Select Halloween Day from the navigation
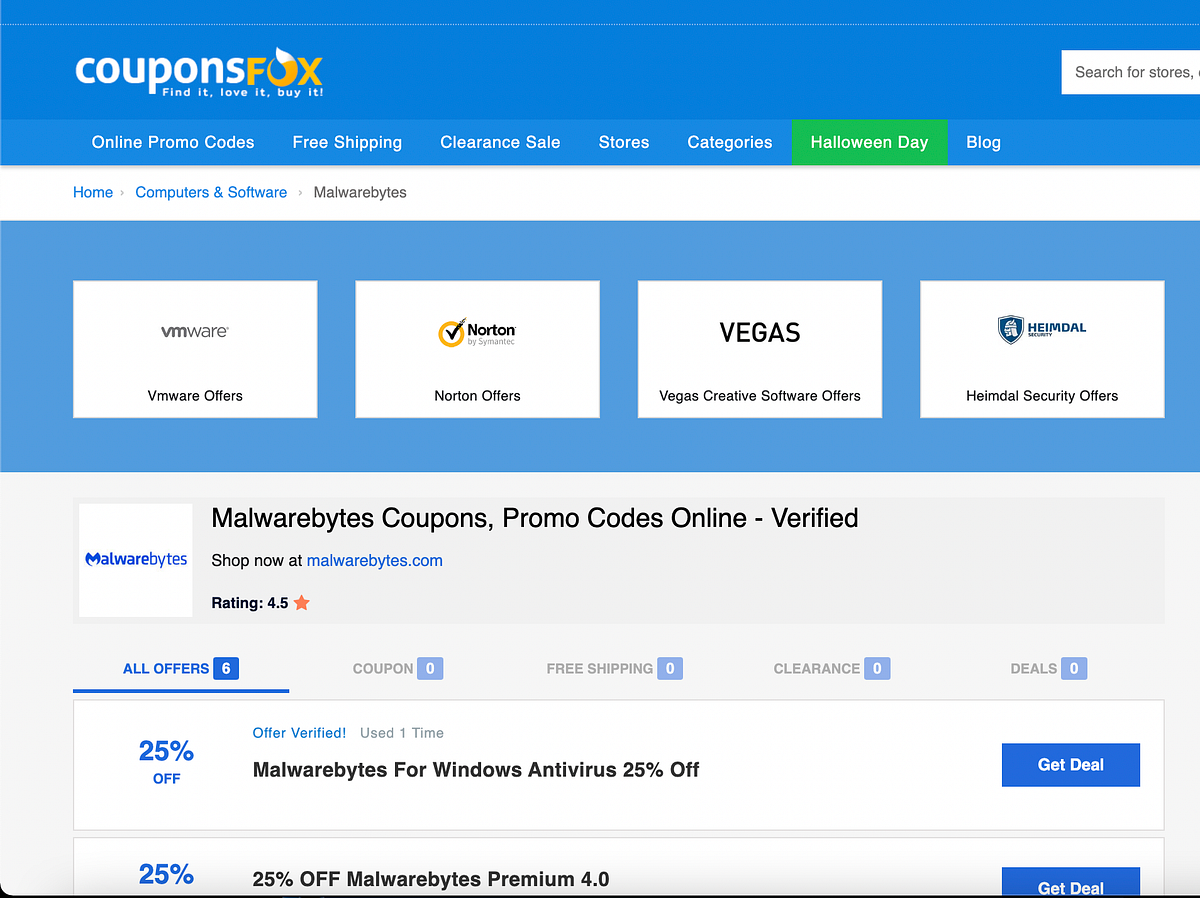The width and height of the screenshot is (1200, 898). 869,142
